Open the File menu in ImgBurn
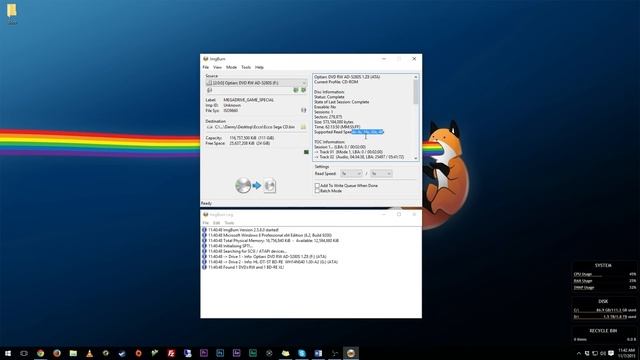This screenshot has width=640, height=360. click(x=206, y=67)
